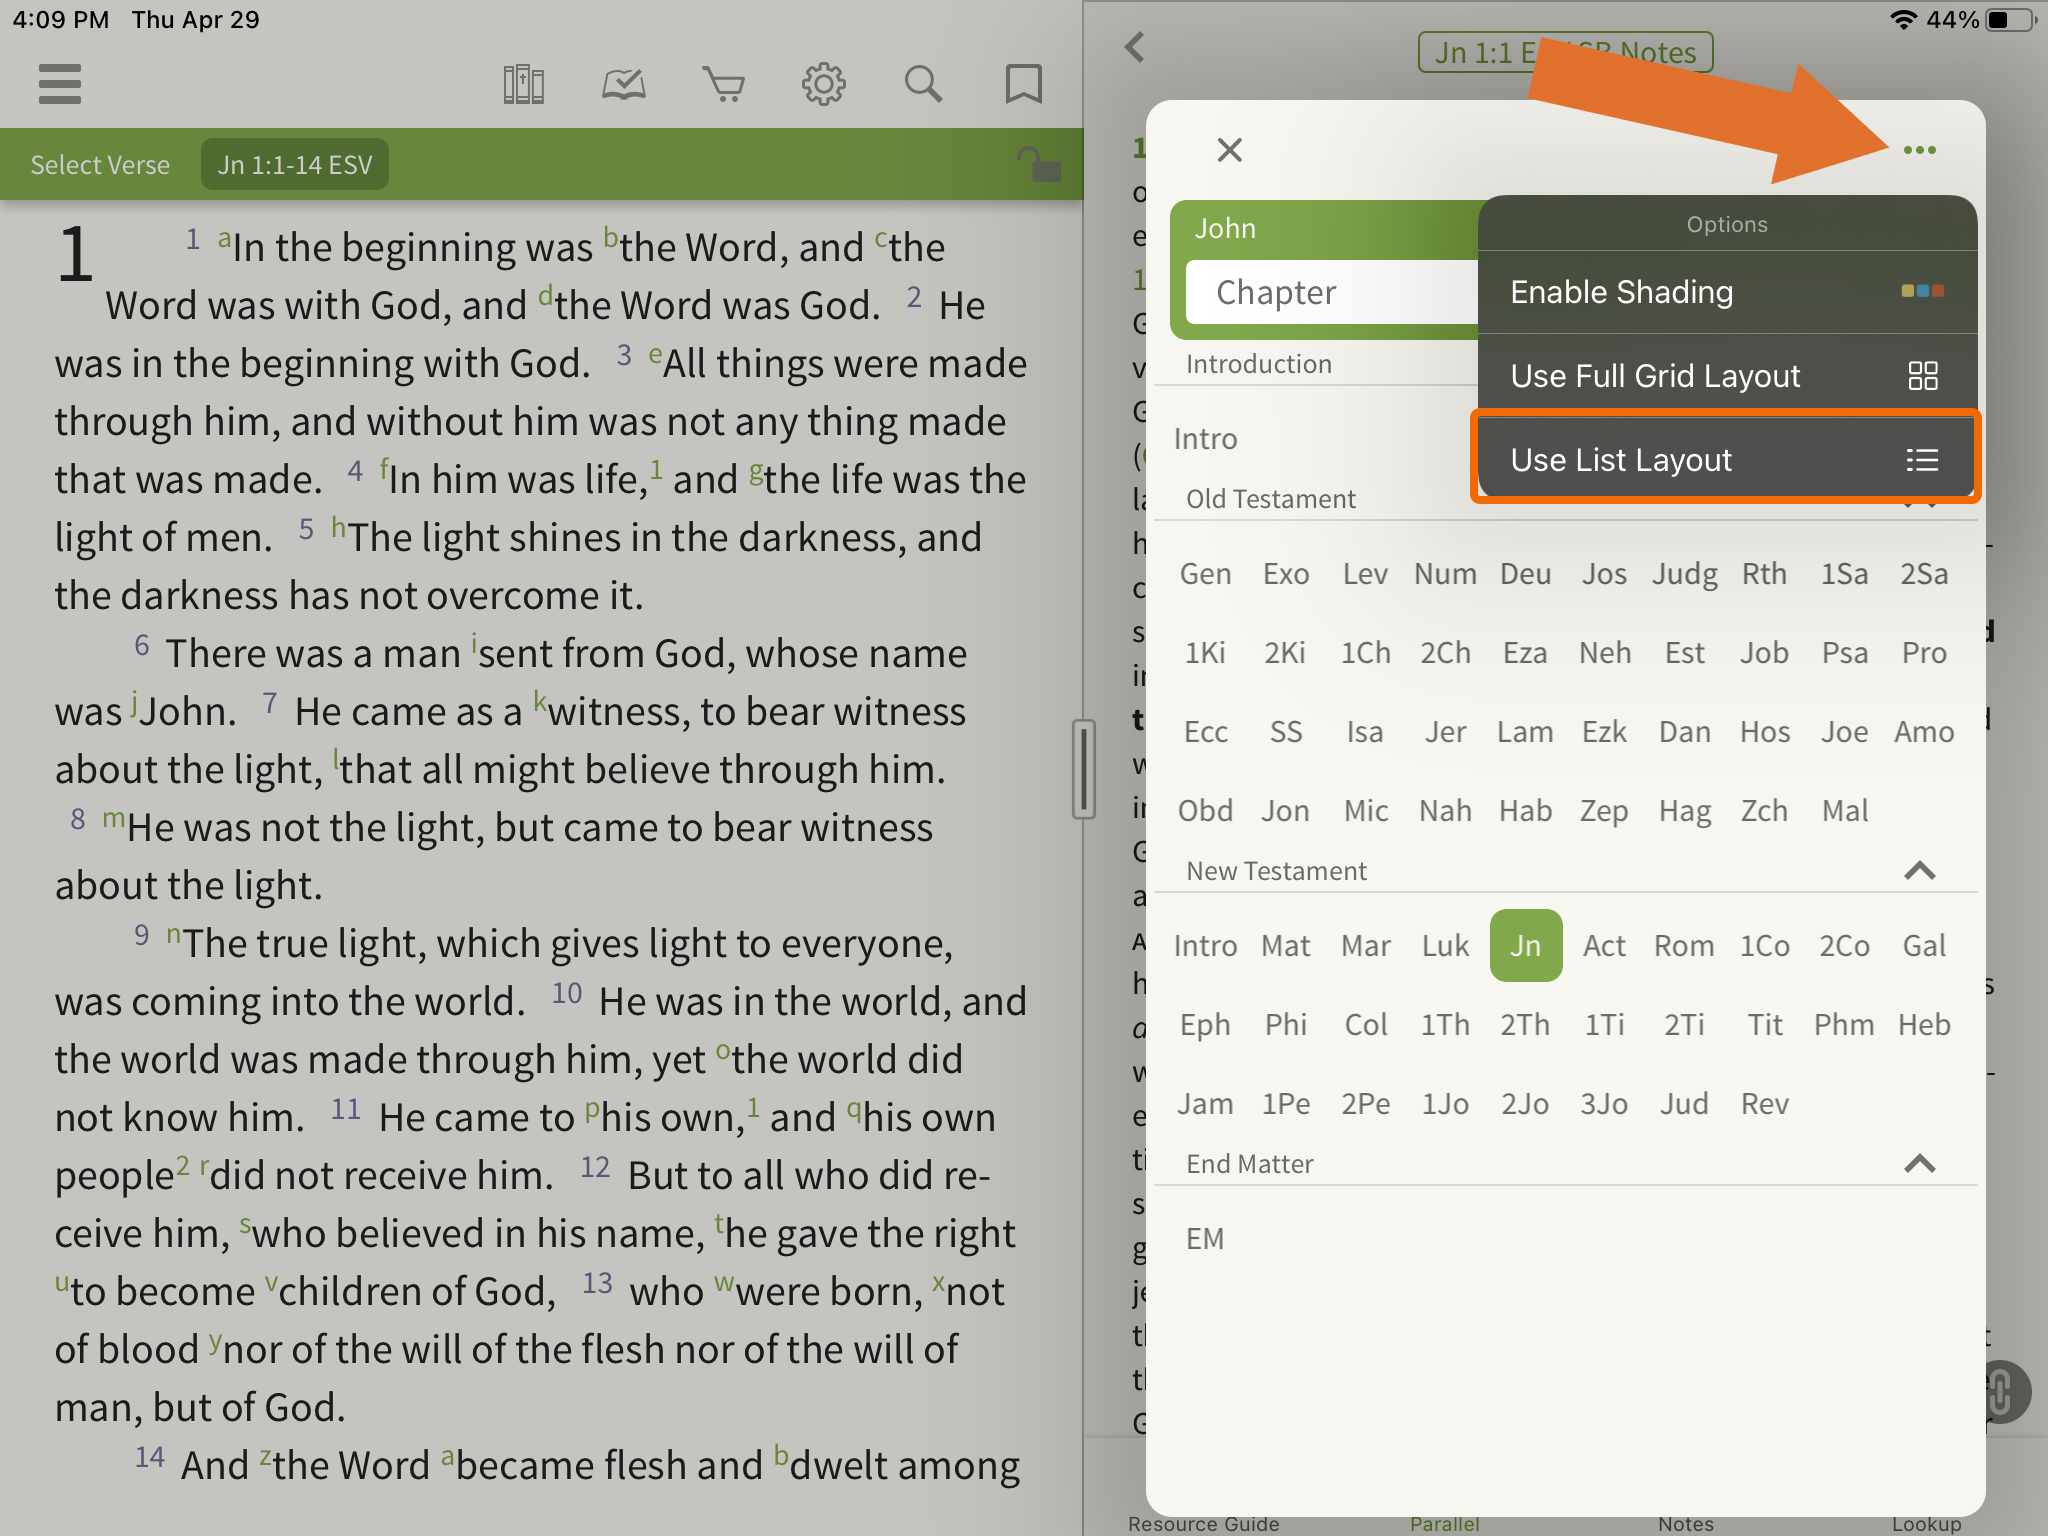The height and width of the screenshot is (1536, 2048).
Task: Select Jude (Jud) book
Action: [1684, 1104]
